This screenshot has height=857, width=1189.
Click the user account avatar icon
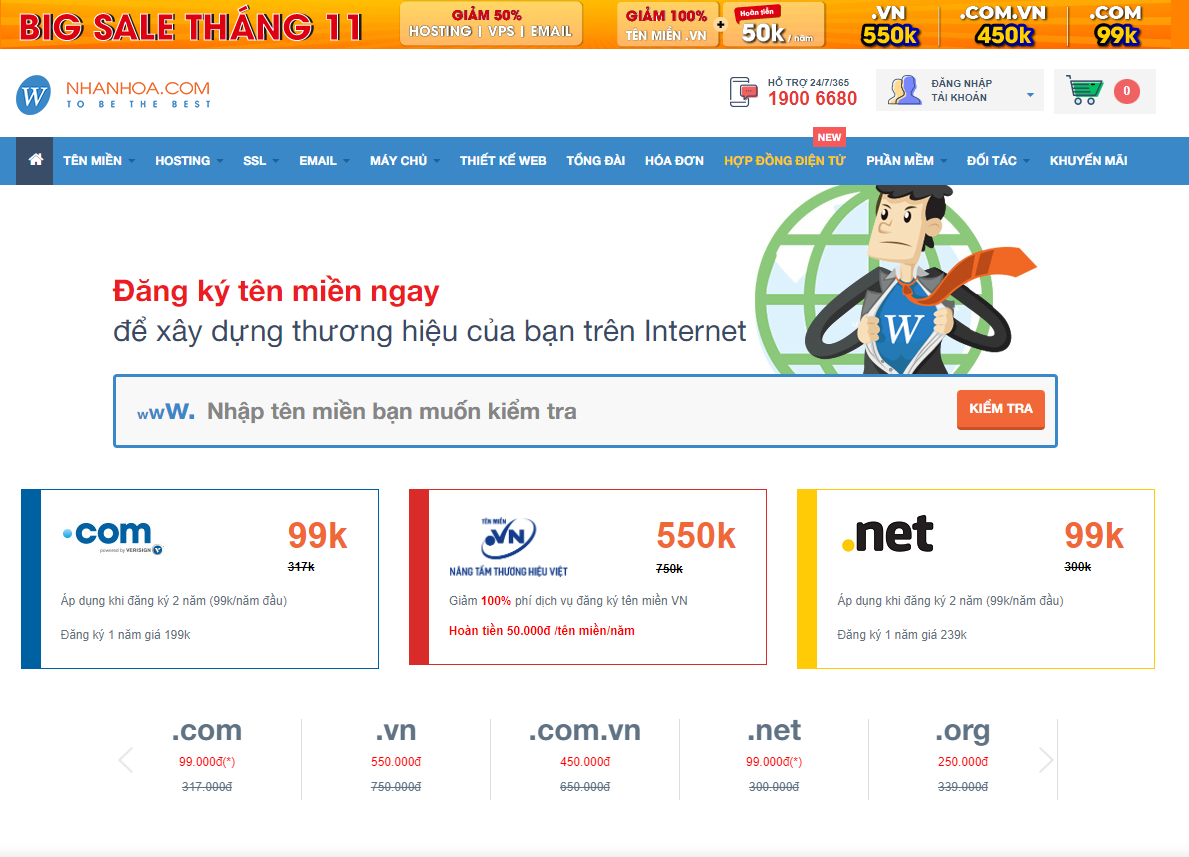point(904,90)
